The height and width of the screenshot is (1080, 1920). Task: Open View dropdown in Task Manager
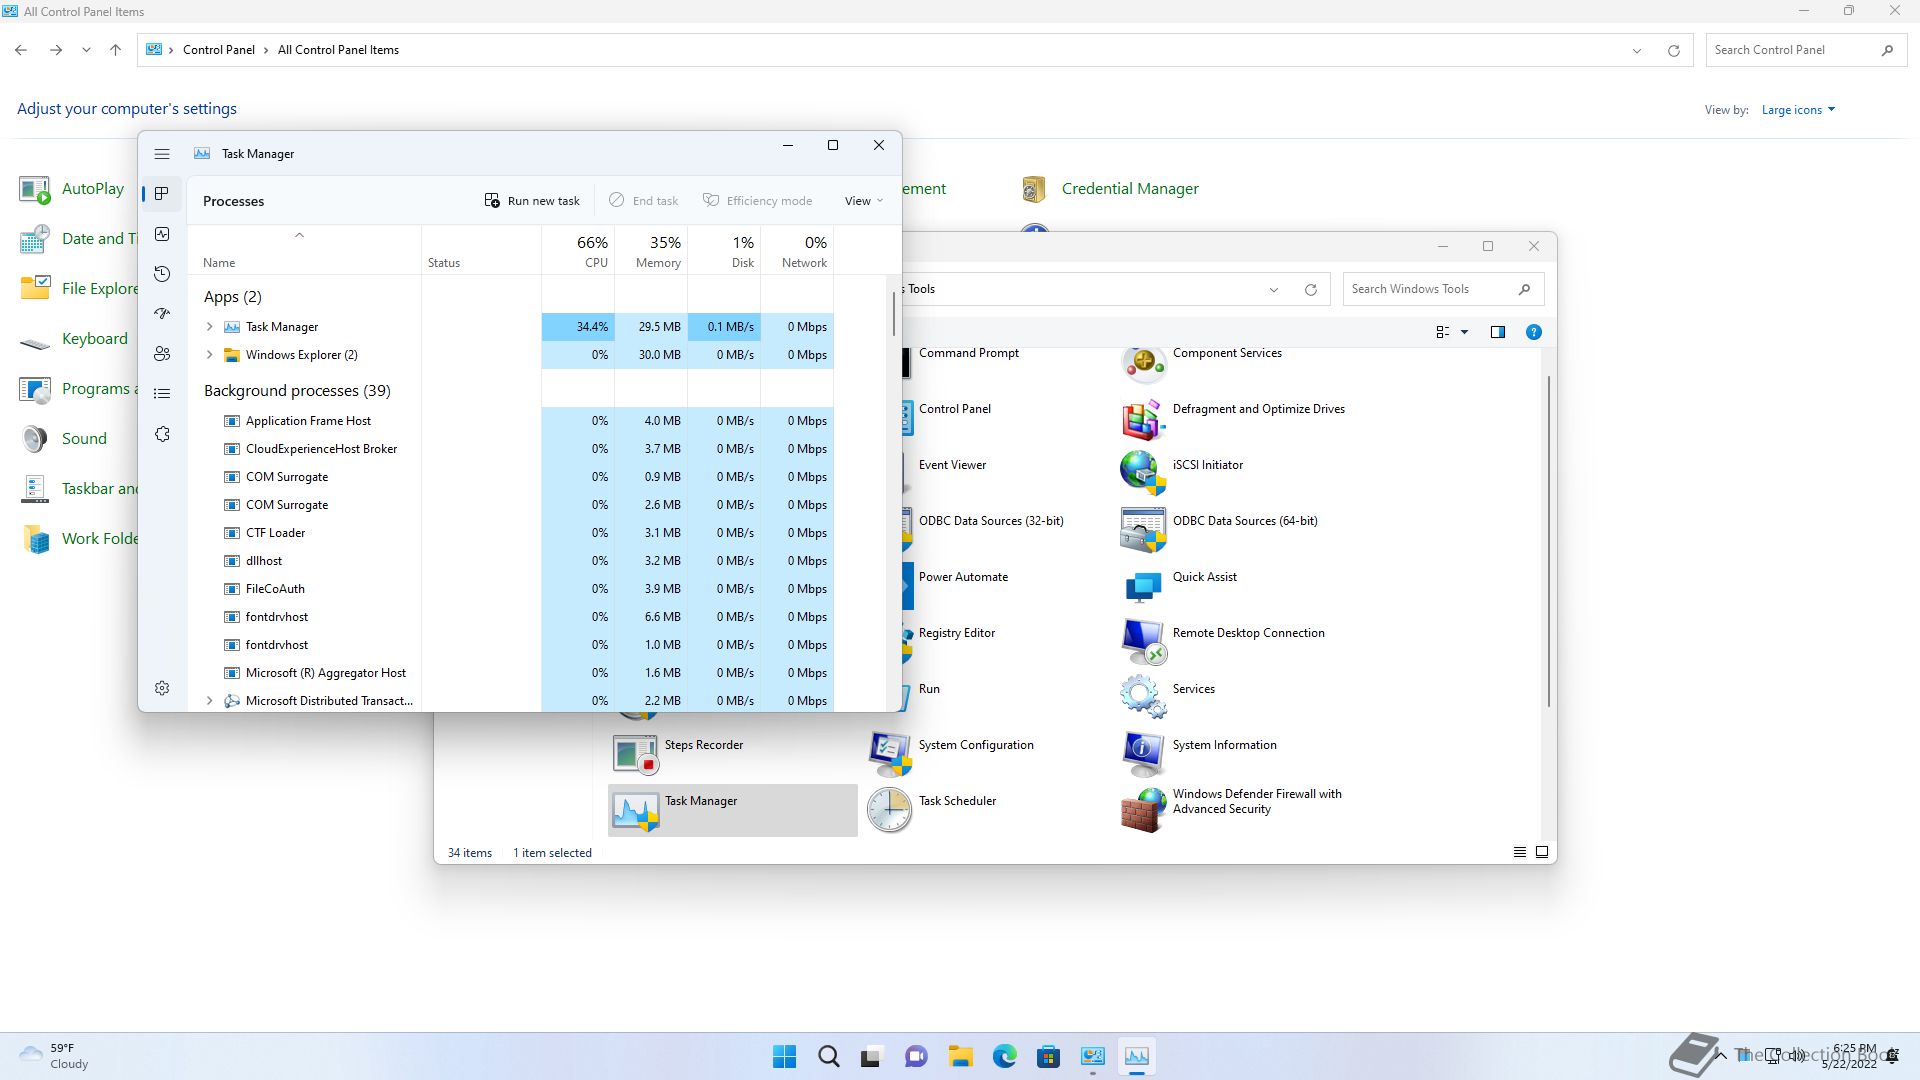click(x=864, y=201)
